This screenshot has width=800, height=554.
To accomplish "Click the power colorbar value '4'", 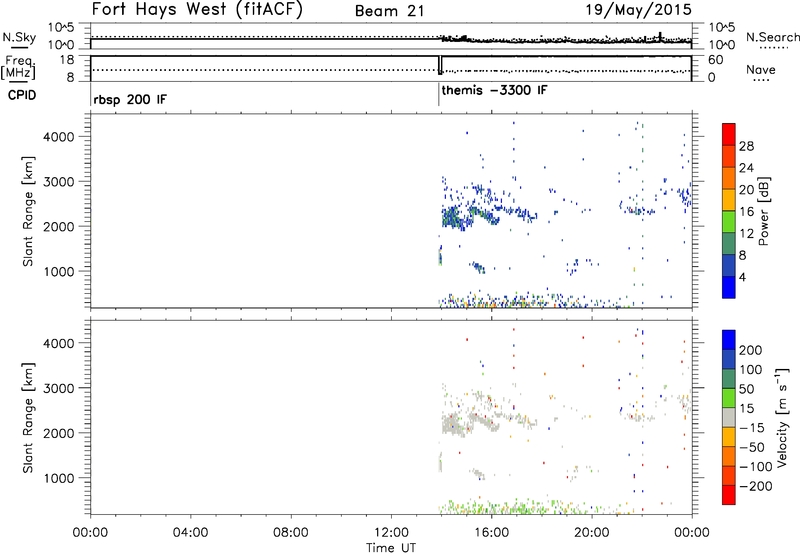I will [x=742, y=277].
